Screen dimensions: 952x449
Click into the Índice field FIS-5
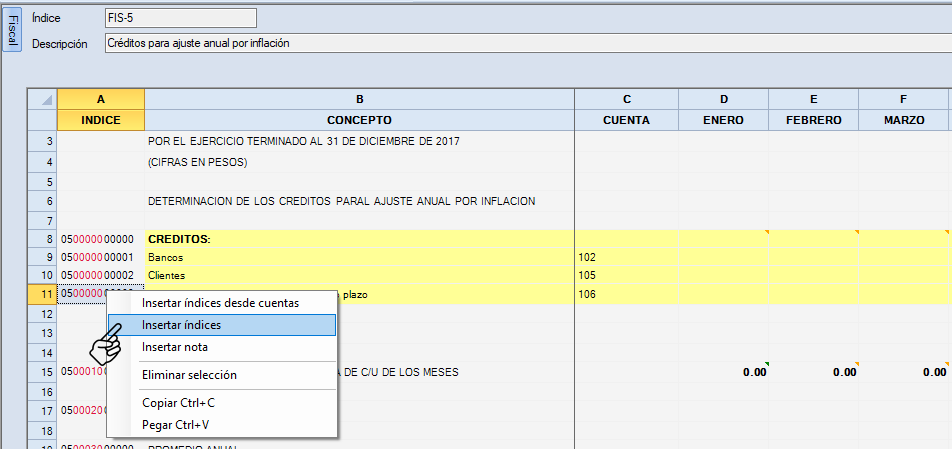(x=180, y=18)
